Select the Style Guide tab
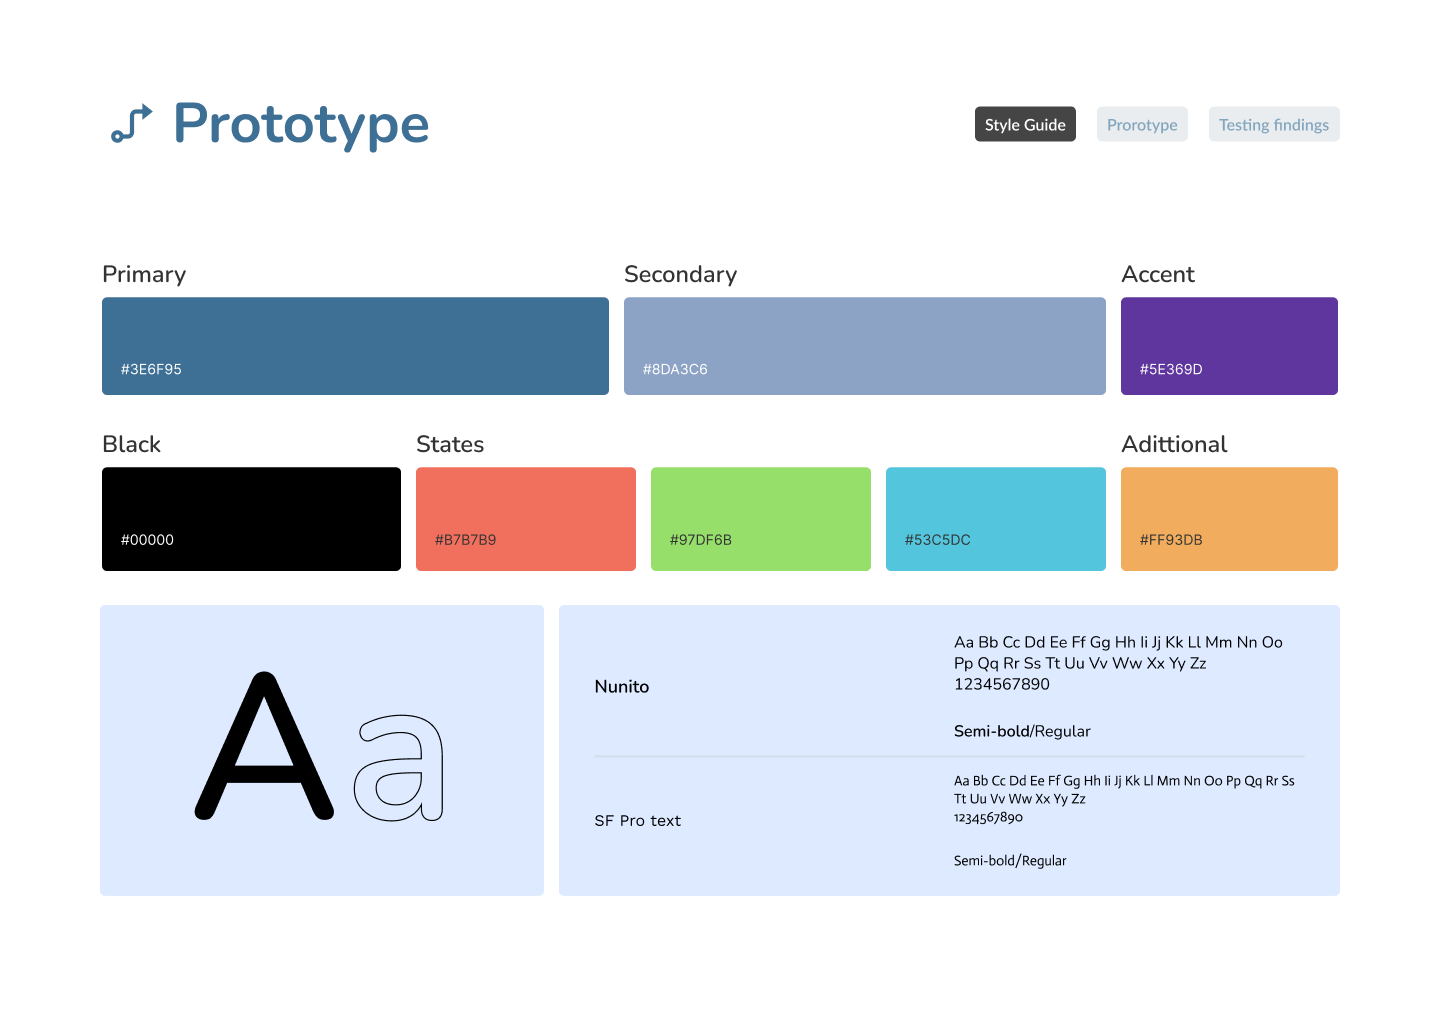 [1025, 125]
